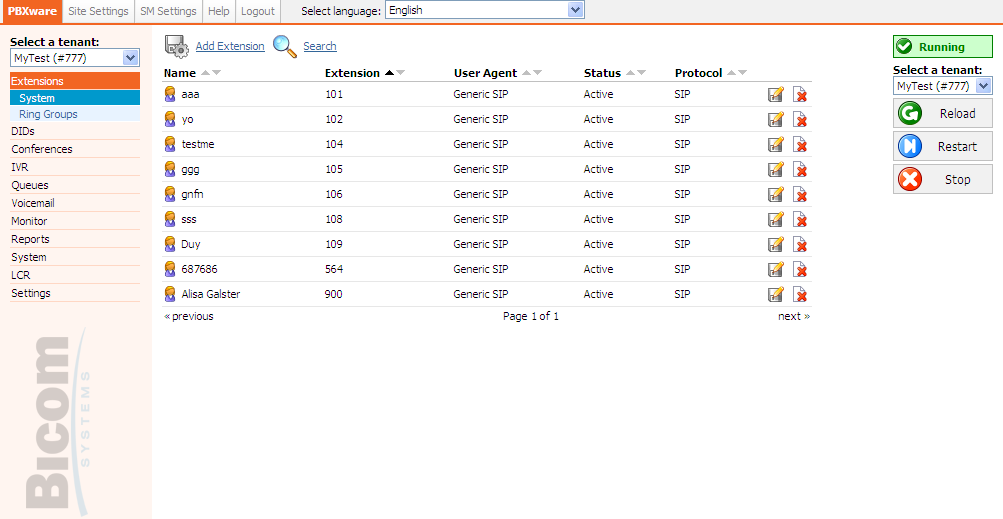The height and width of the screenshot is (519, 1003).
Task: Click the Add Extension gear icon
Action: coord(177,46)
